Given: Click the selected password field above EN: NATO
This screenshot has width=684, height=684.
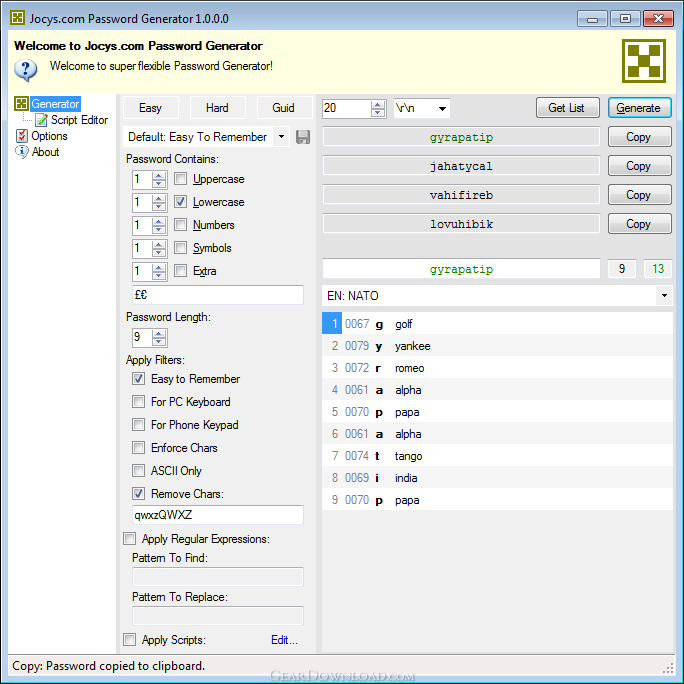Looking at the screenshot, I should [x=461, y=269].
